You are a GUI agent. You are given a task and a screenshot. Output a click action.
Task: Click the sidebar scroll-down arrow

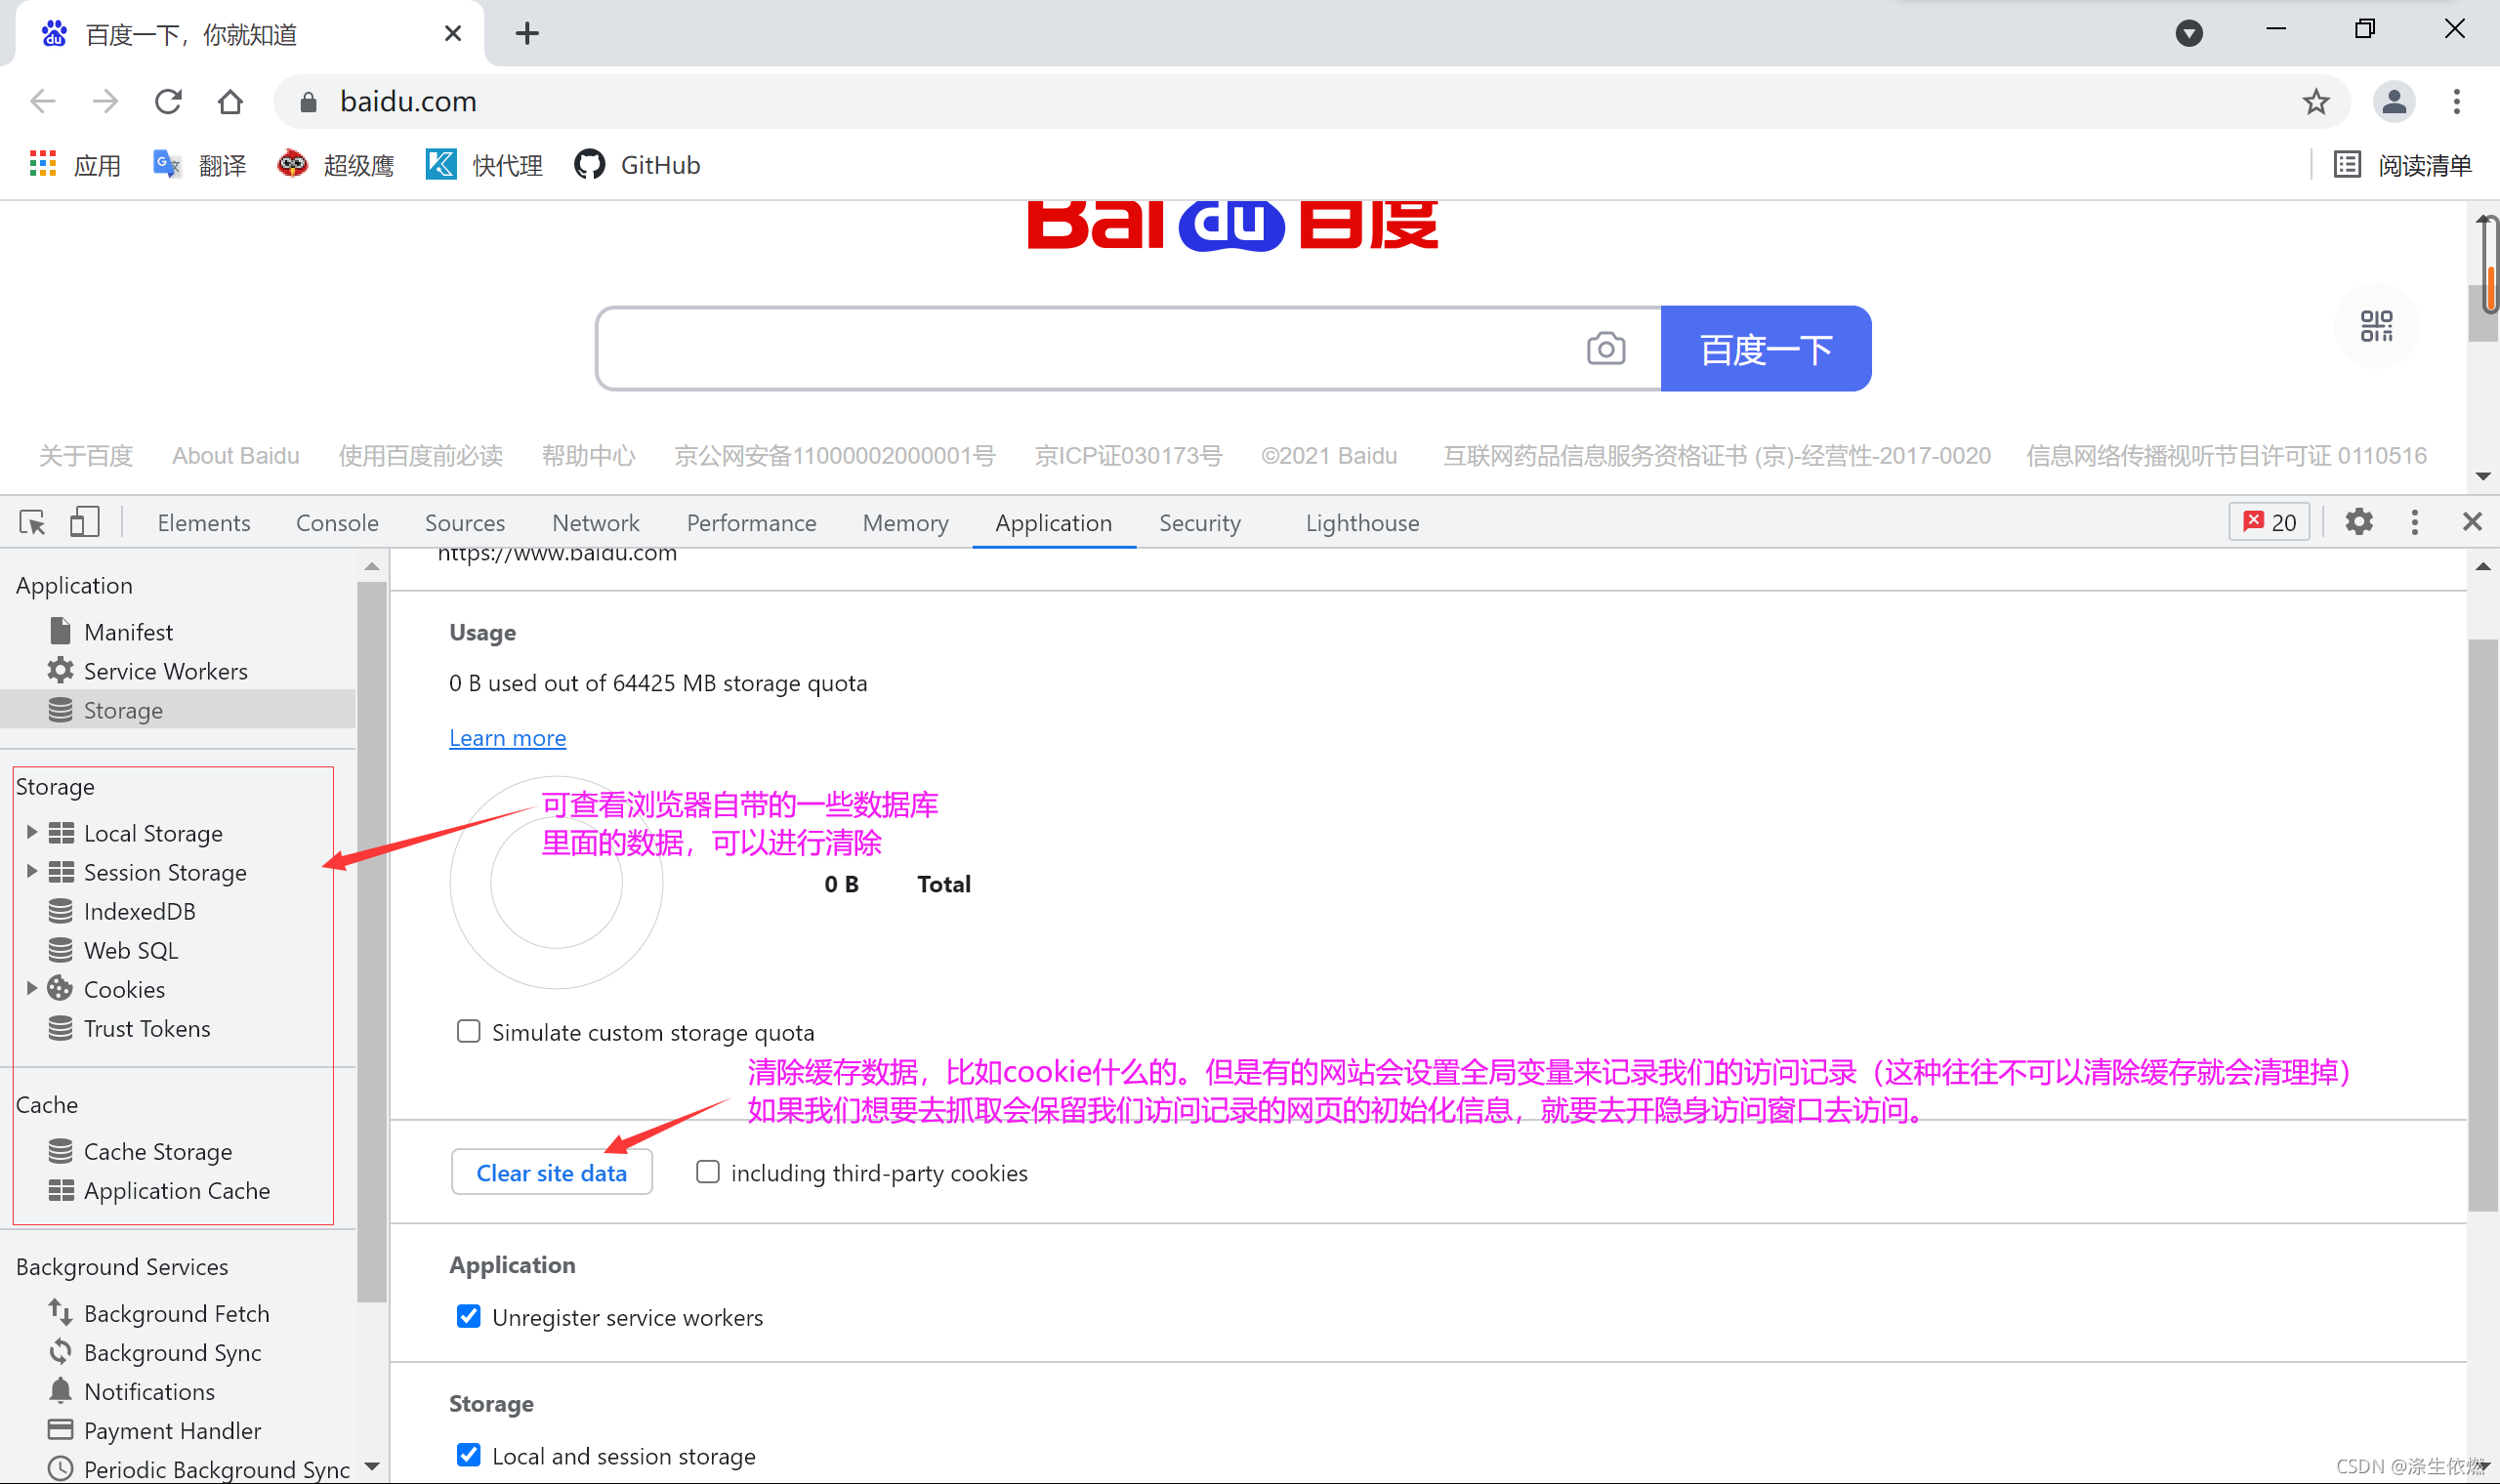click(x=372, y=1466)
